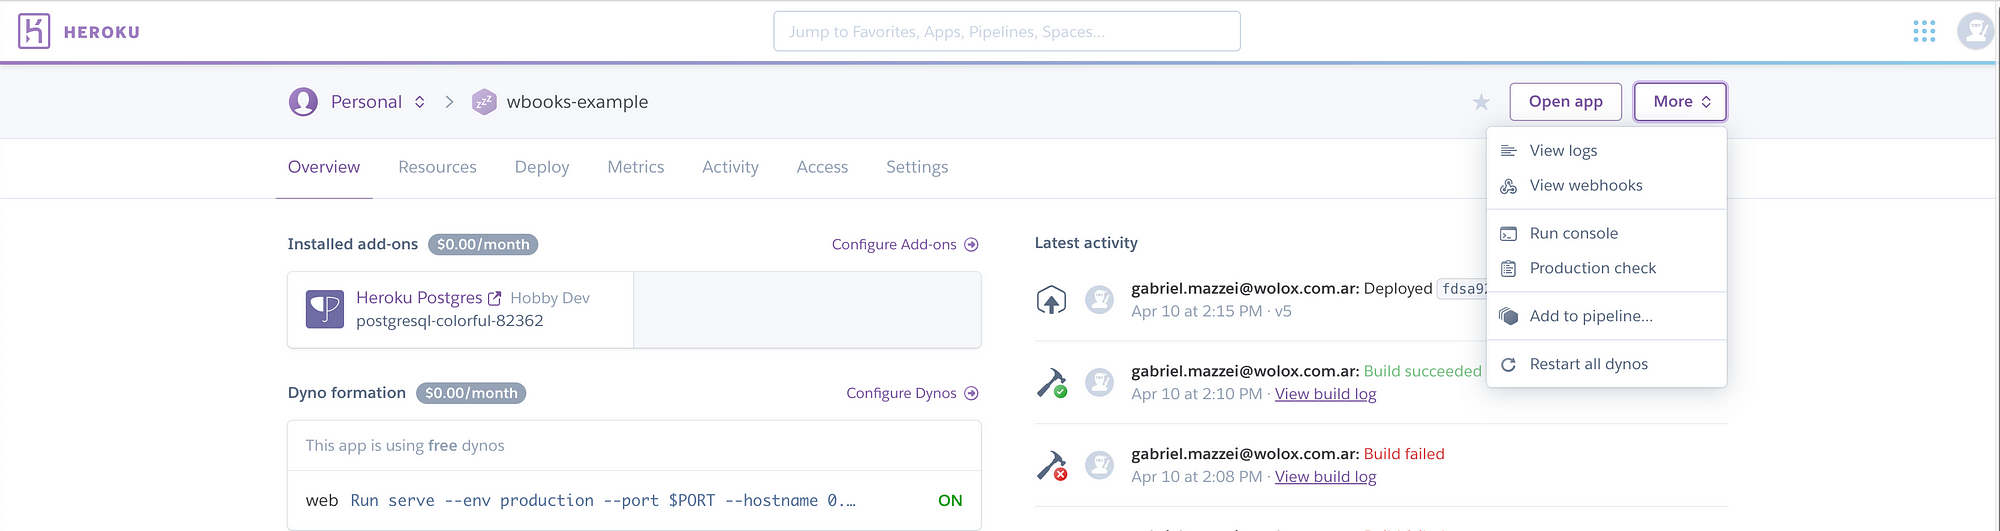Click the fdsa92 deploy commit hash

click(x=1463, y=289)
